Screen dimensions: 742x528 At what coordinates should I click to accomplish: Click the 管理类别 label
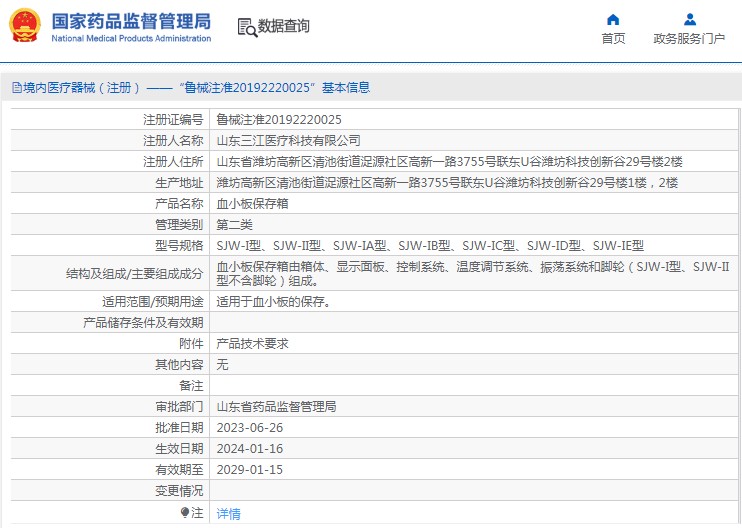(179, 225)
